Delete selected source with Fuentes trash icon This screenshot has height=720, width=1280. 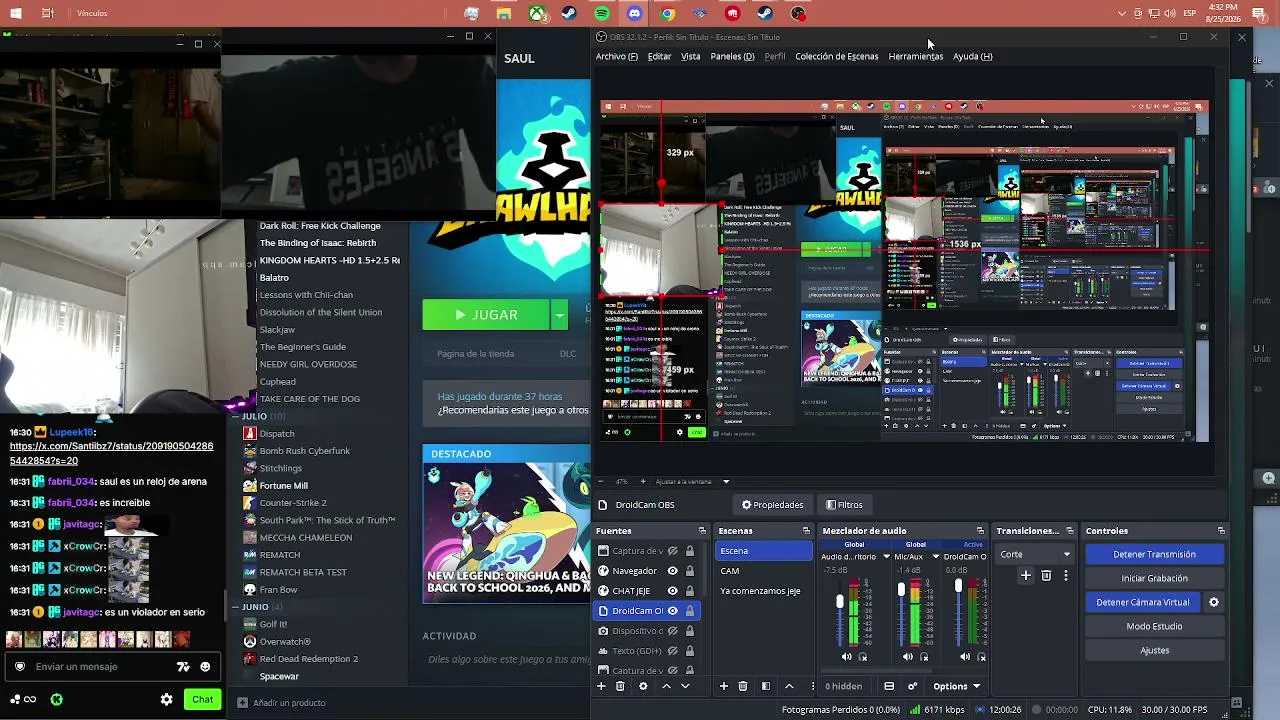620,686
